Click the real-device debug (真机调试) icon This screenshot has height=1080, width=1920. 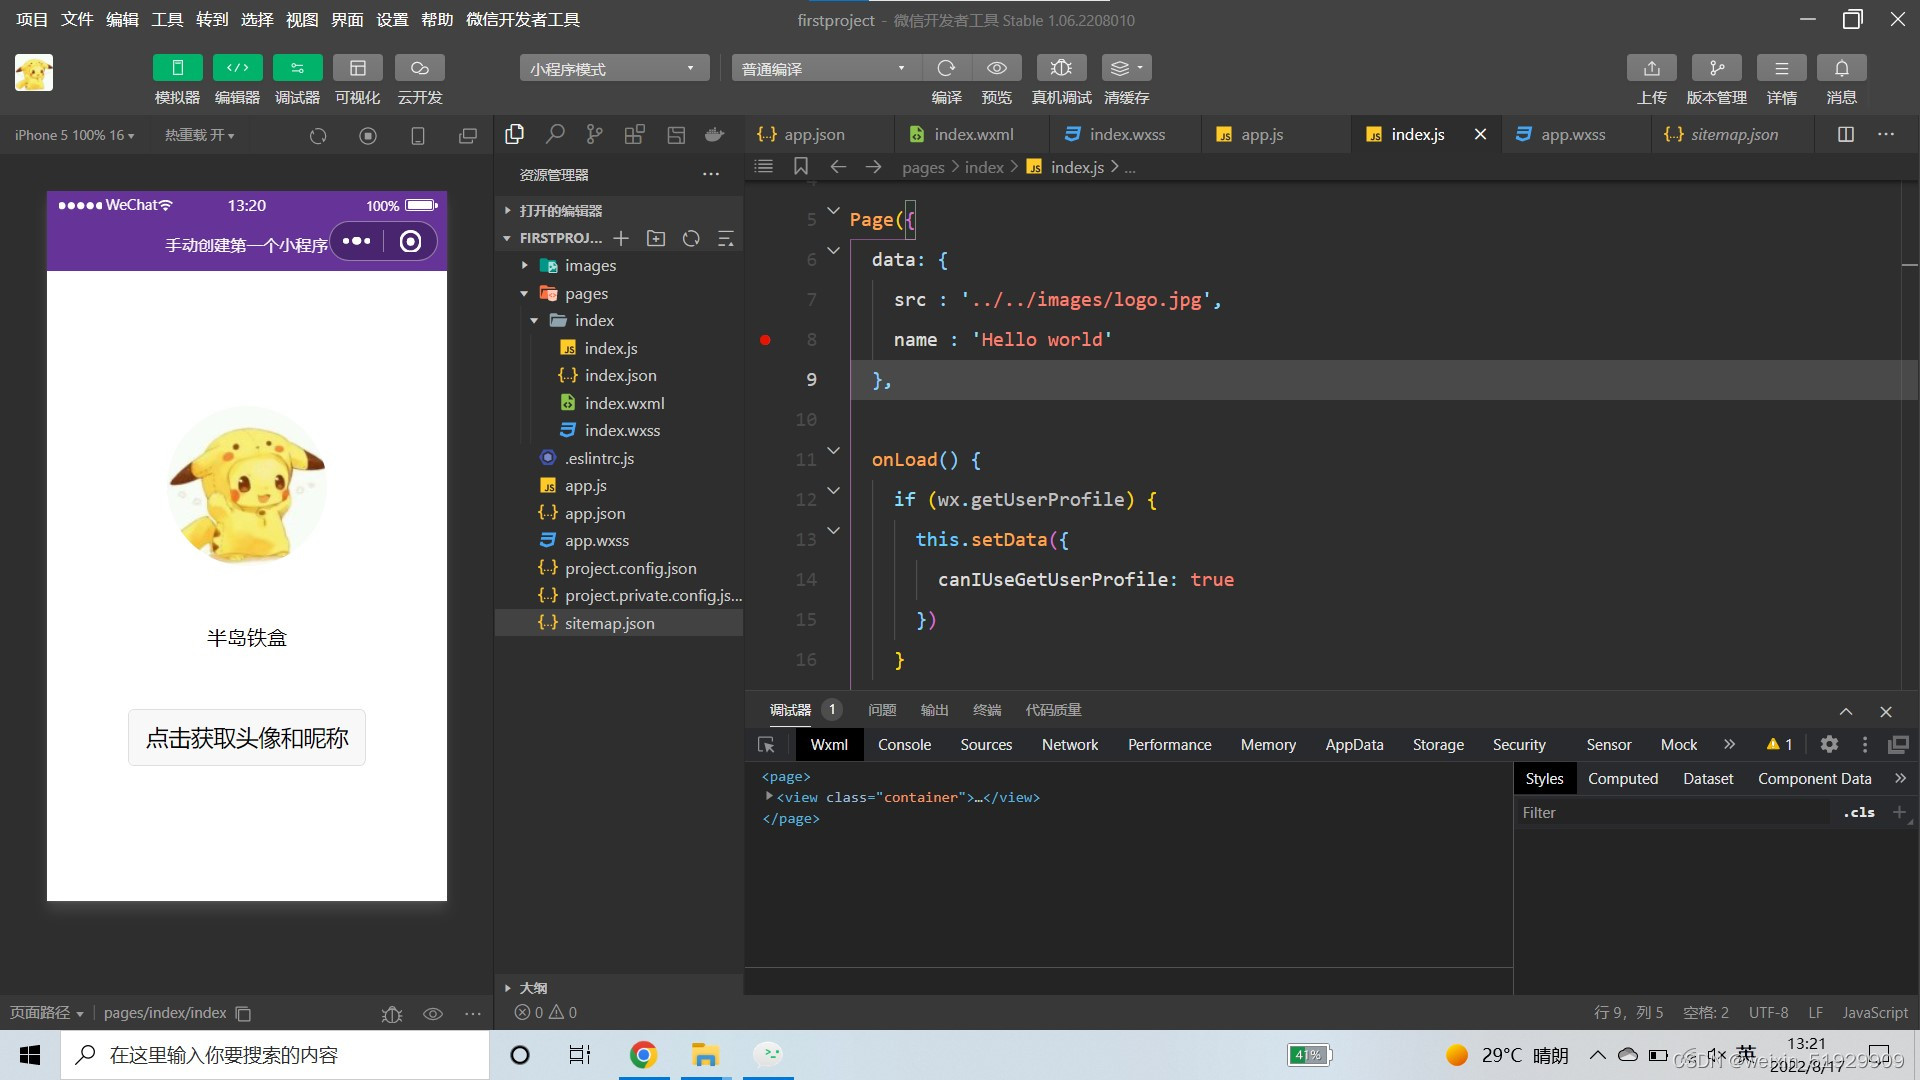(x=1061, y=68)
